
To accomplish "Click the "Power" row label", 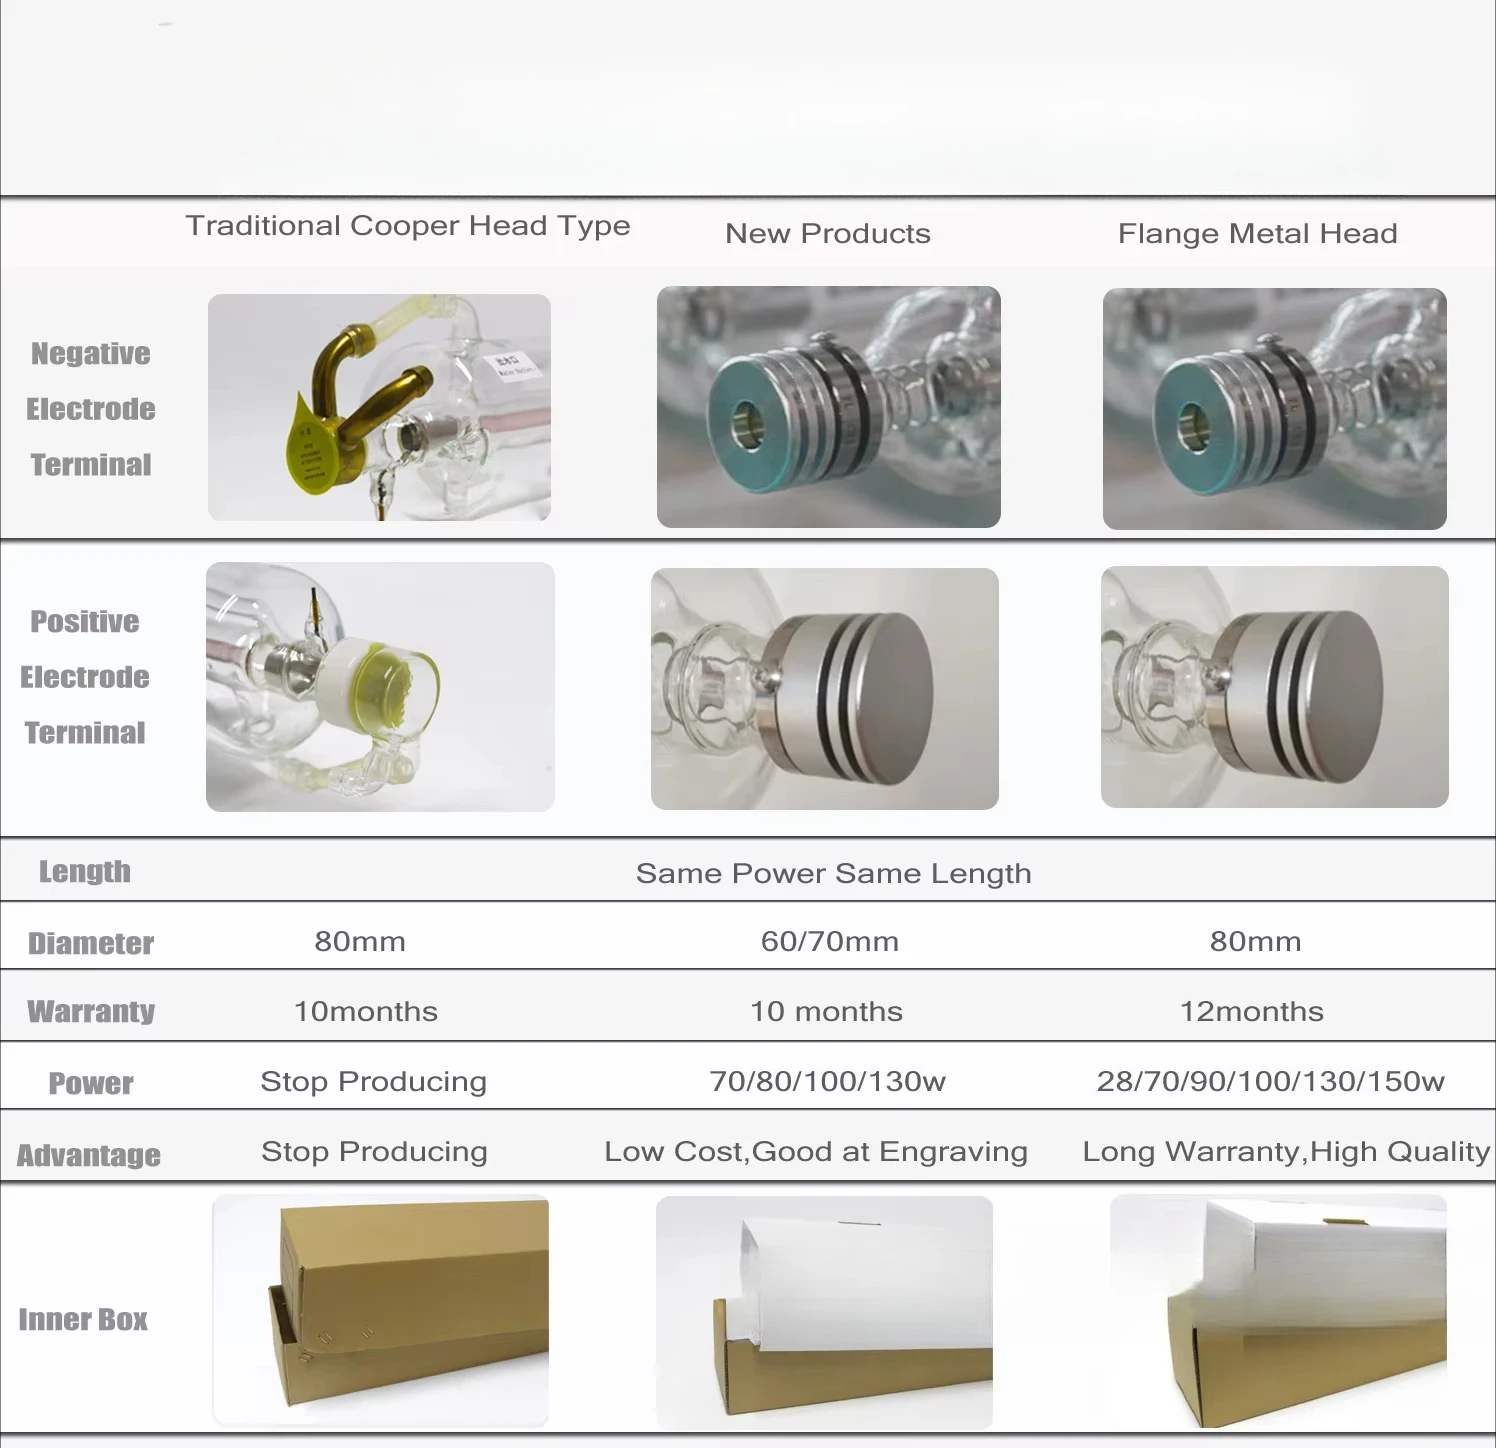I will 91,1083.
